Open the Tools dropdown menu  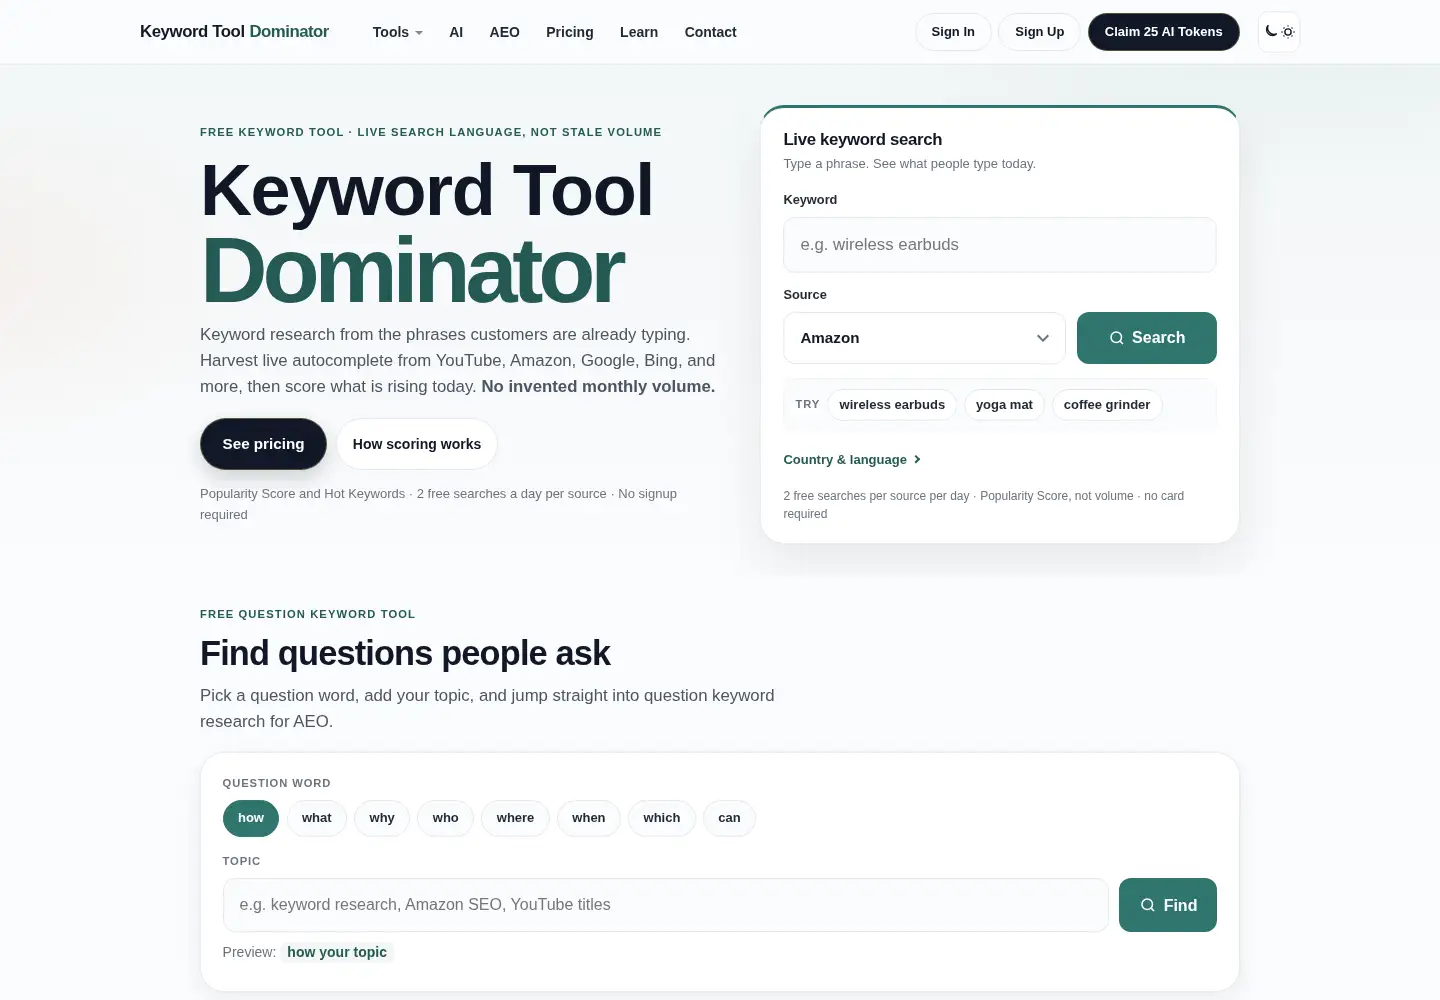click(x=397, y=32)
